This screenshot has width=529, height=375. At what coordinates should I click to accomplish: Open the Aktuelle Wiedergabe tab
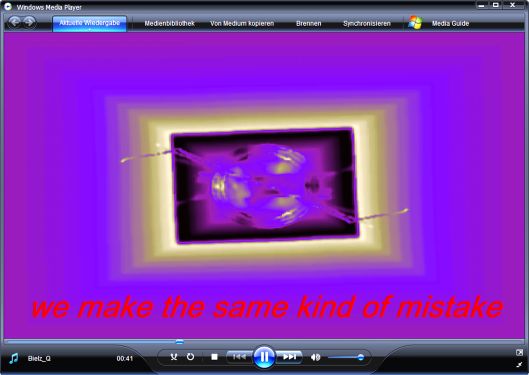(89, 23)
